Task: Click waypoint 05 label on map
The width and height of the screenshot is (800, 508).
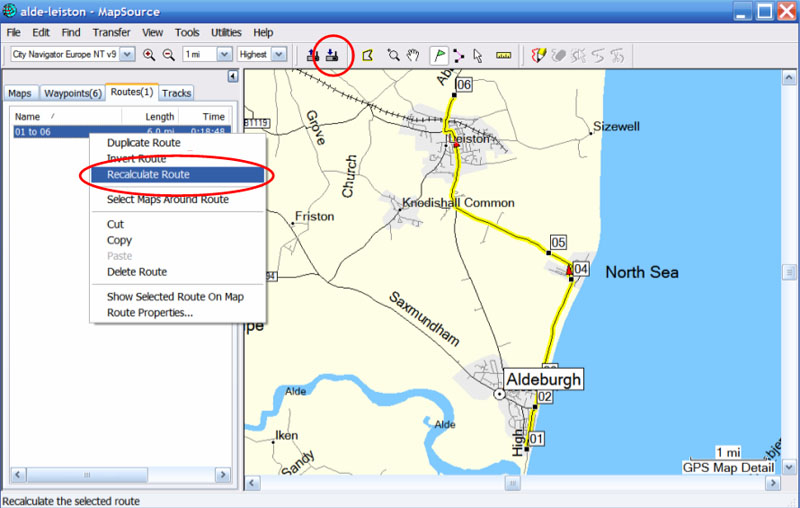Action: 558,242
